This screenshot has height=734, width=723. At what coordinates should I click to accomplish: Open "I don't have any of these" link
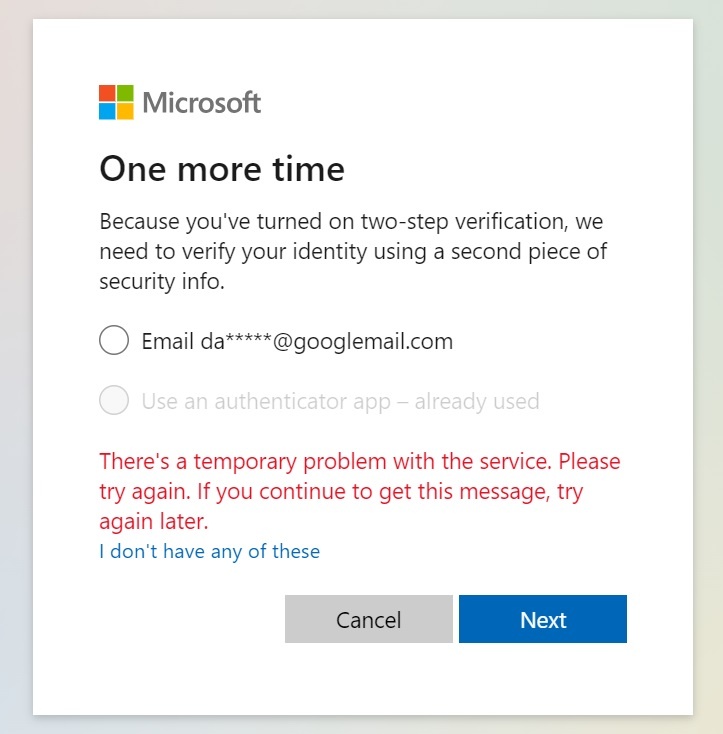point(209,551)
